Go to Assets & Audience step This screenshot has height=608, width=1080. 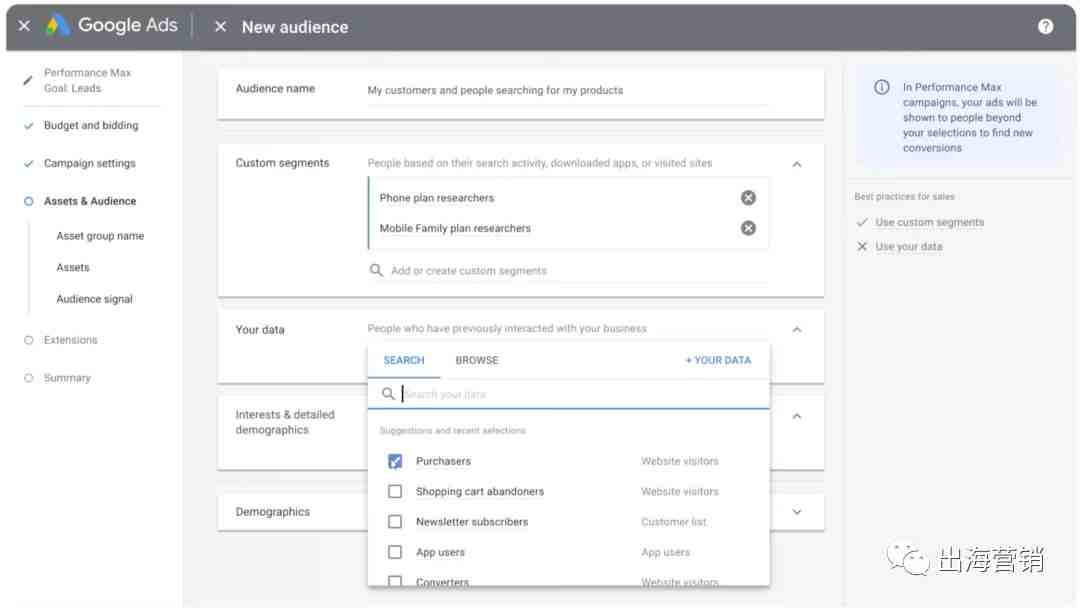[90, 201]
